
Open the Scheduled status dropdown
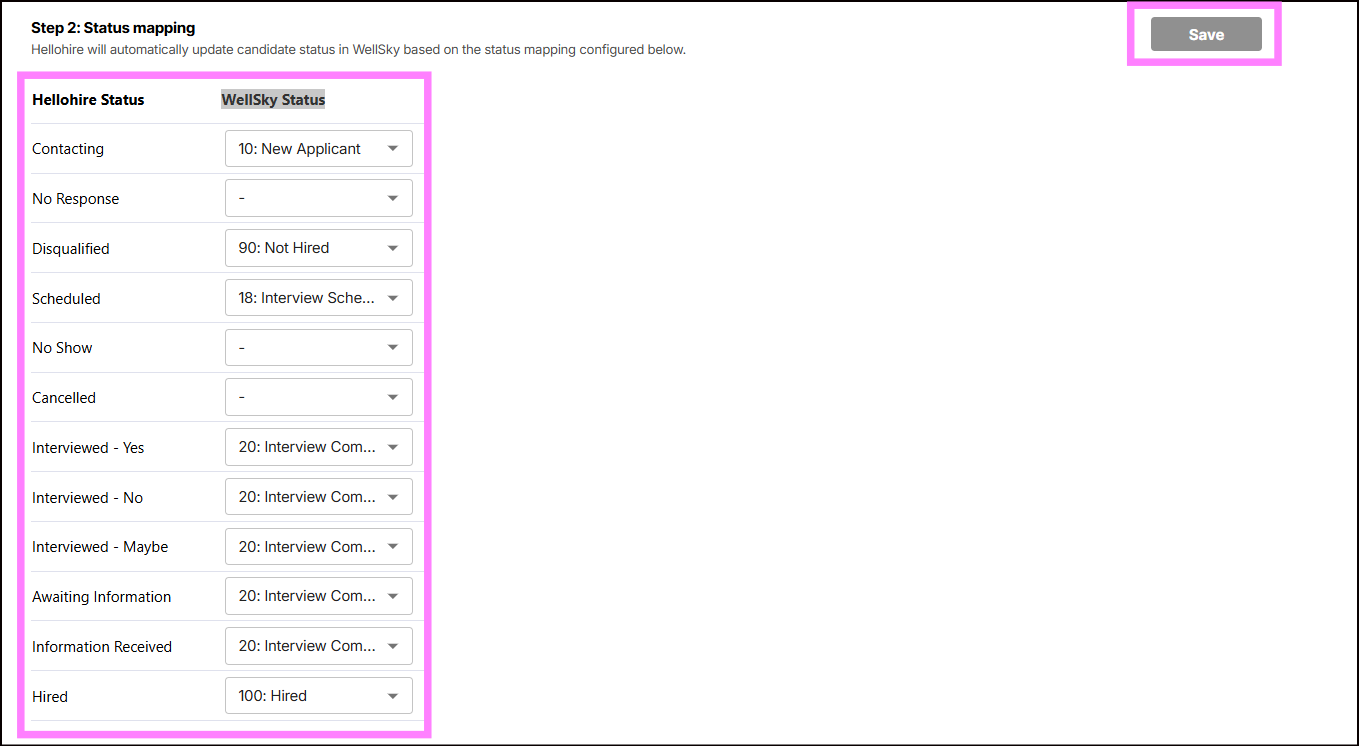click(x=319, y=298)
